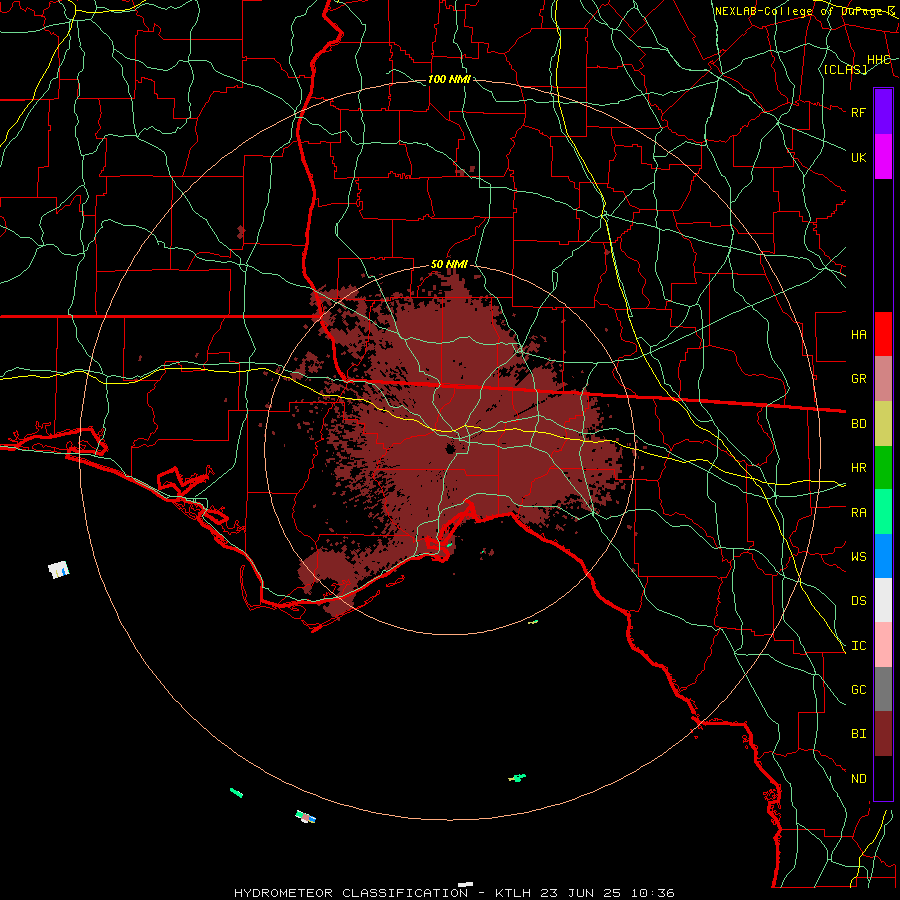The height and width of the screenshot is (900, 900).
Task: Click the 'DS' legend label text
Action: [x=858, y=601]
